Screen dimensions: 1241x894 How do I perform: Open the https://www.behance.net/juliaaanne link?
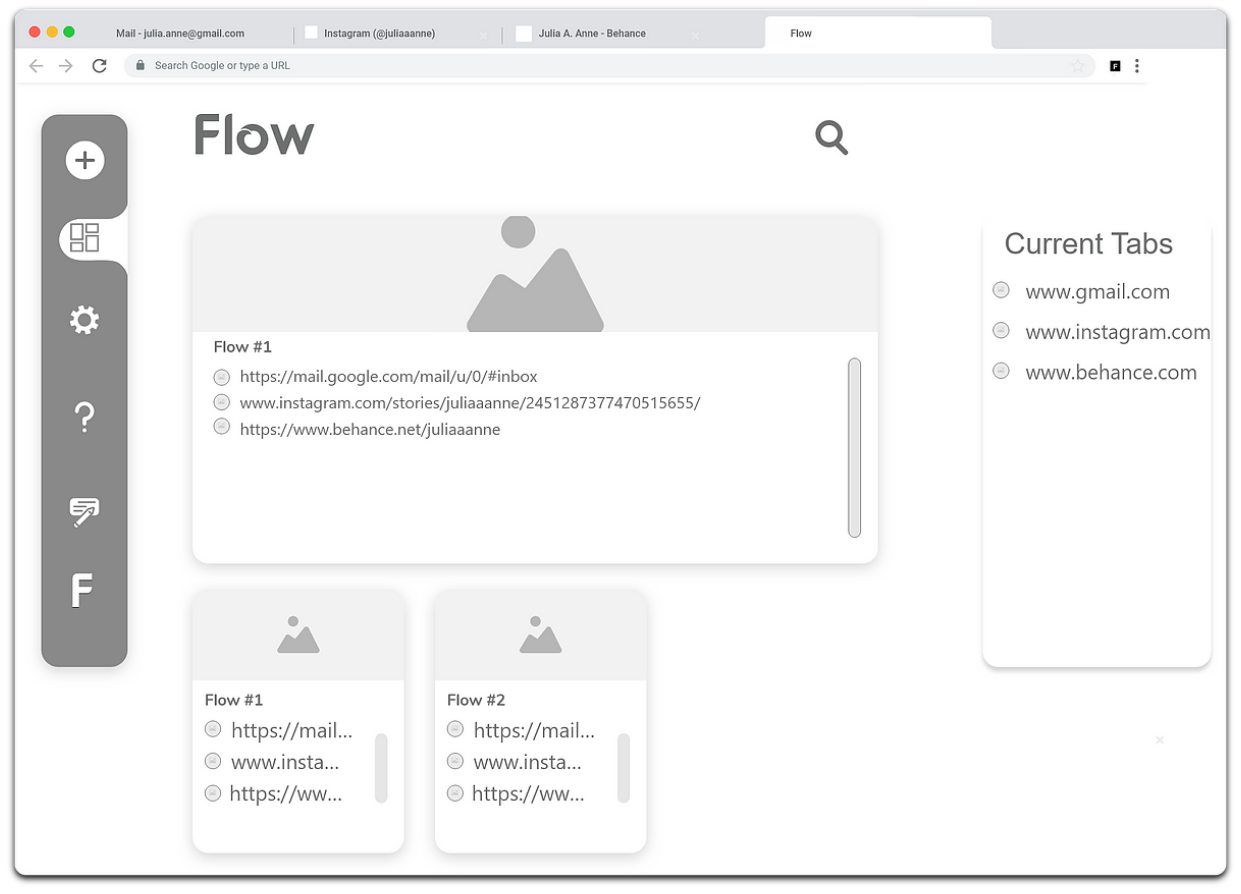[370, 430]
